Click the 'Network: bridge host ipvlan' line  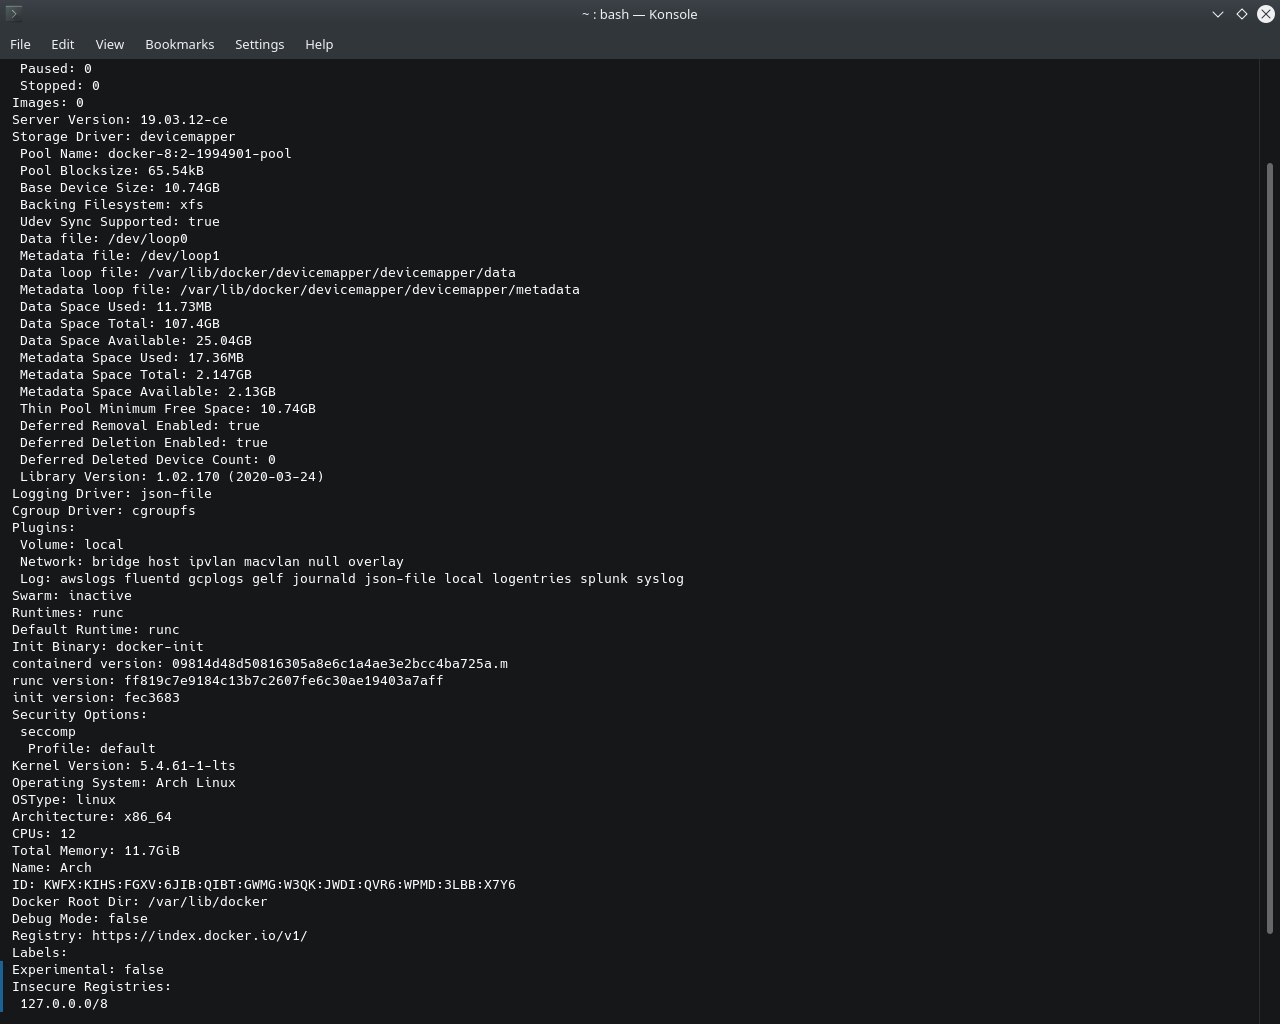212,562
